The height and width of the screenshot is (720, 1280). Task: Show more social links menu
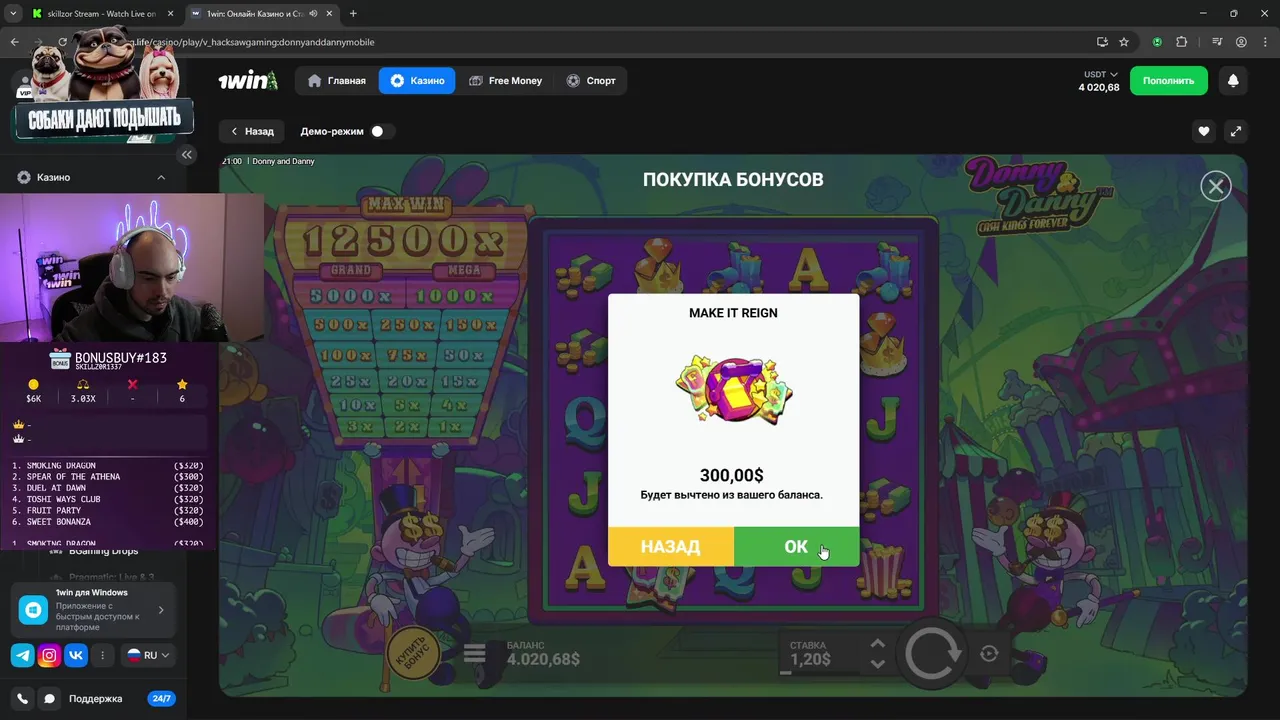pos(102,656)
